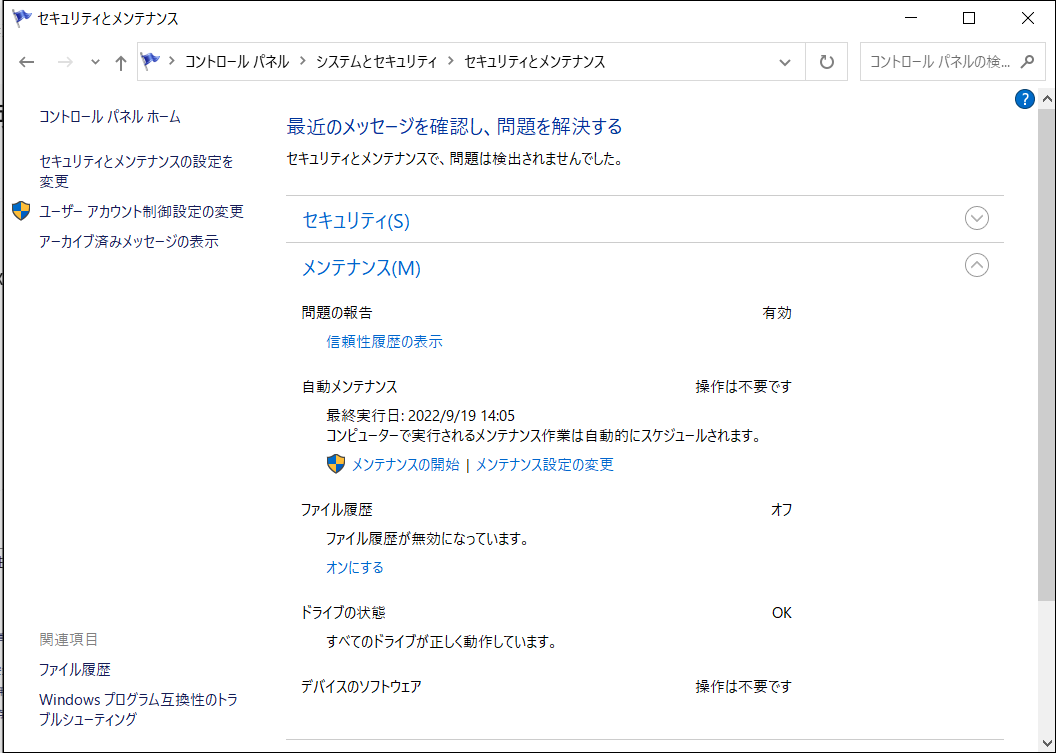Screen dimensions: 1056x753
Task: Open the address bar history dropdown
Action: pyautogui.click(x=785, y=62)
